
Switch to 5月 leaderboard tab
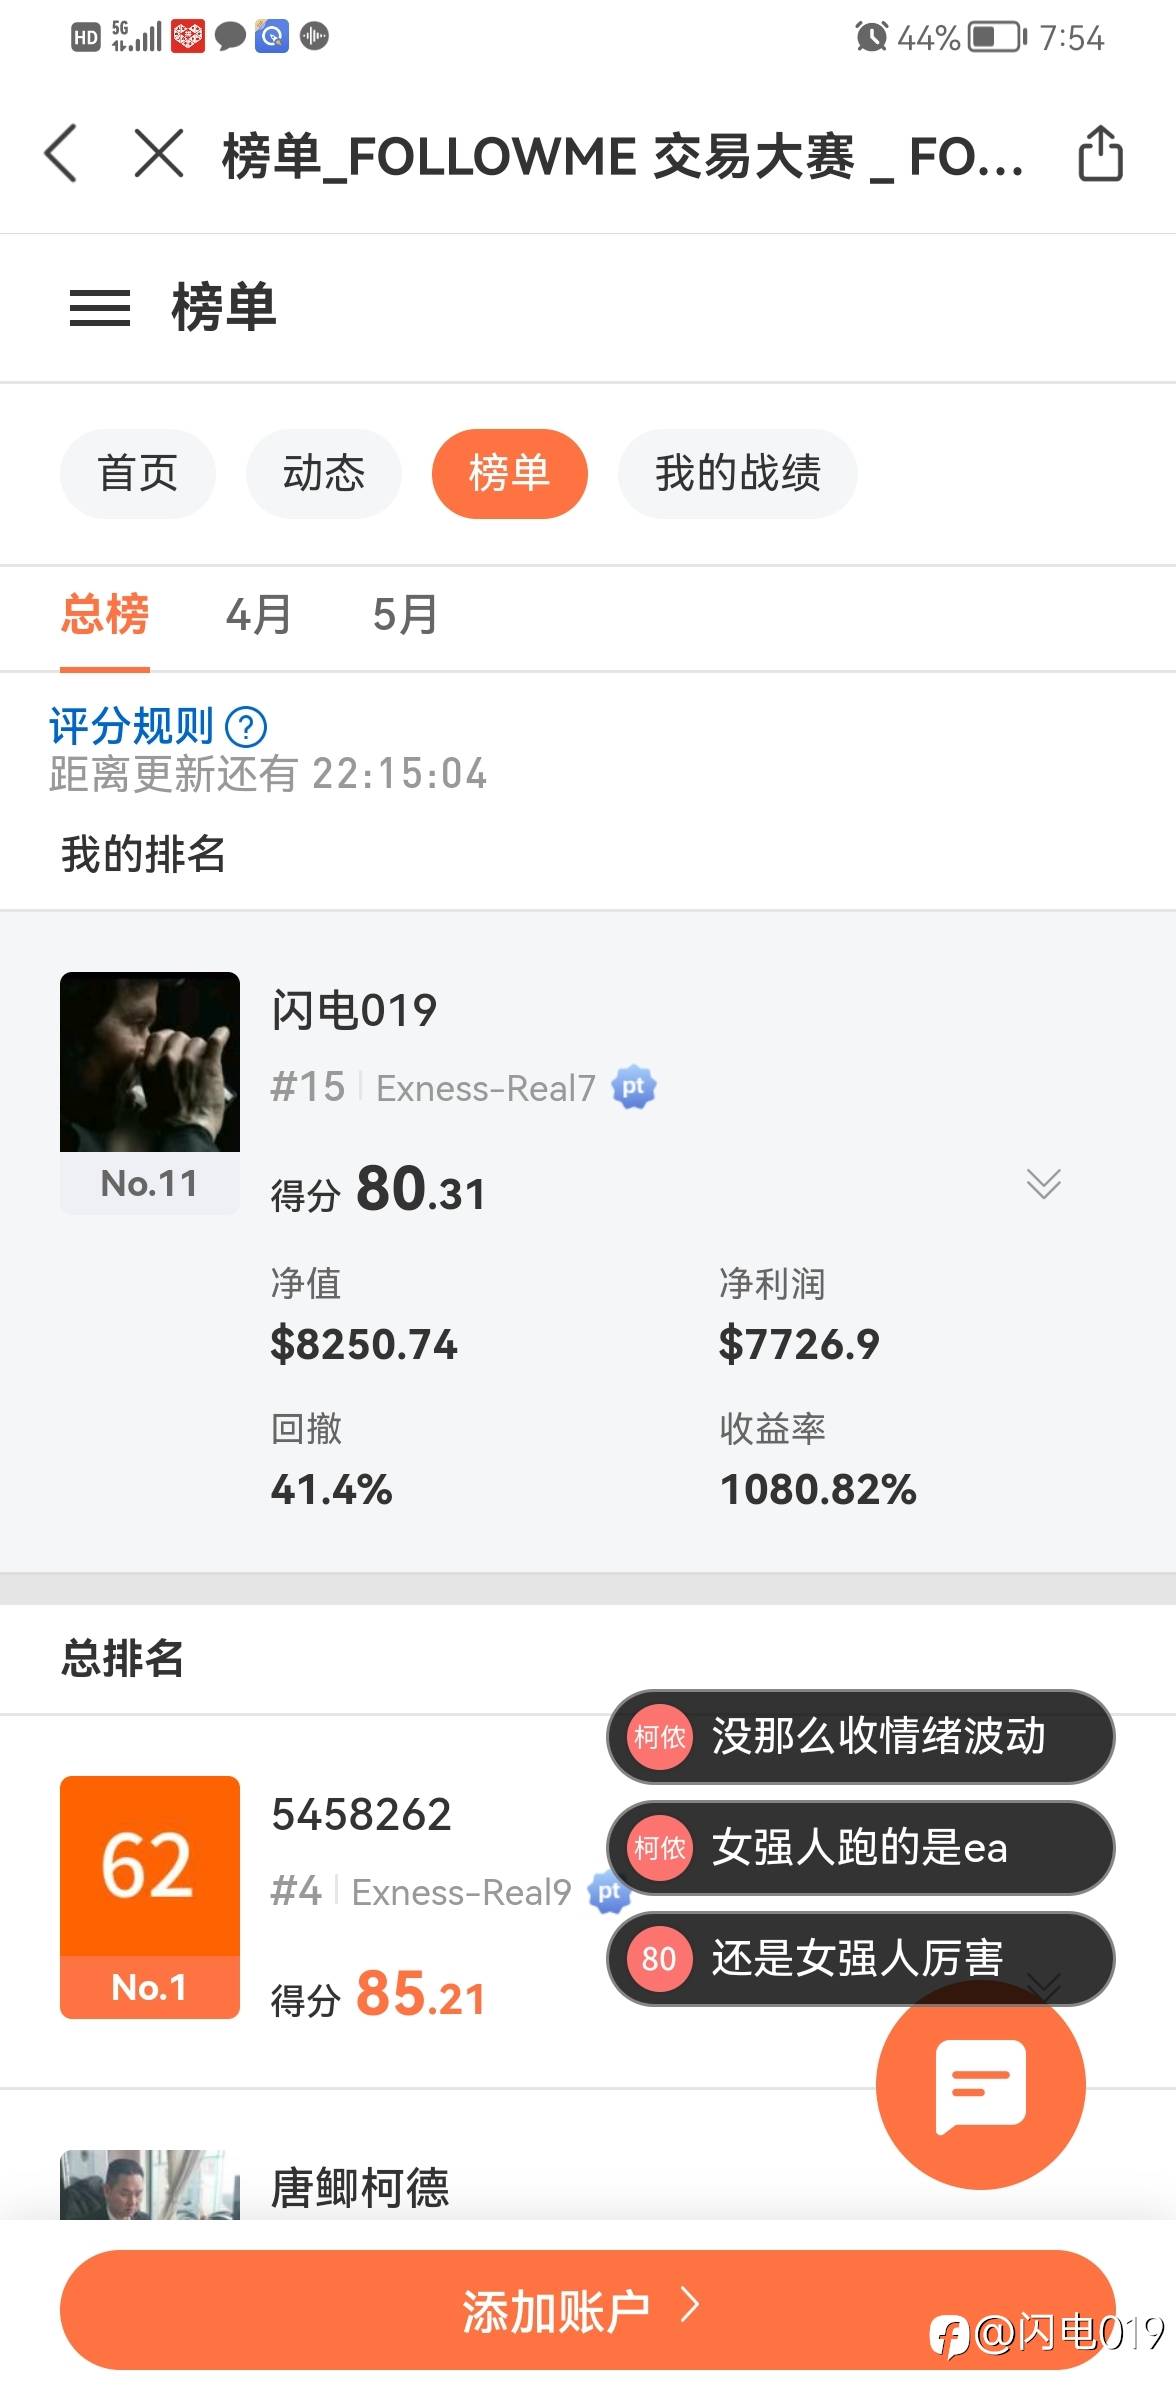point(405,614)
